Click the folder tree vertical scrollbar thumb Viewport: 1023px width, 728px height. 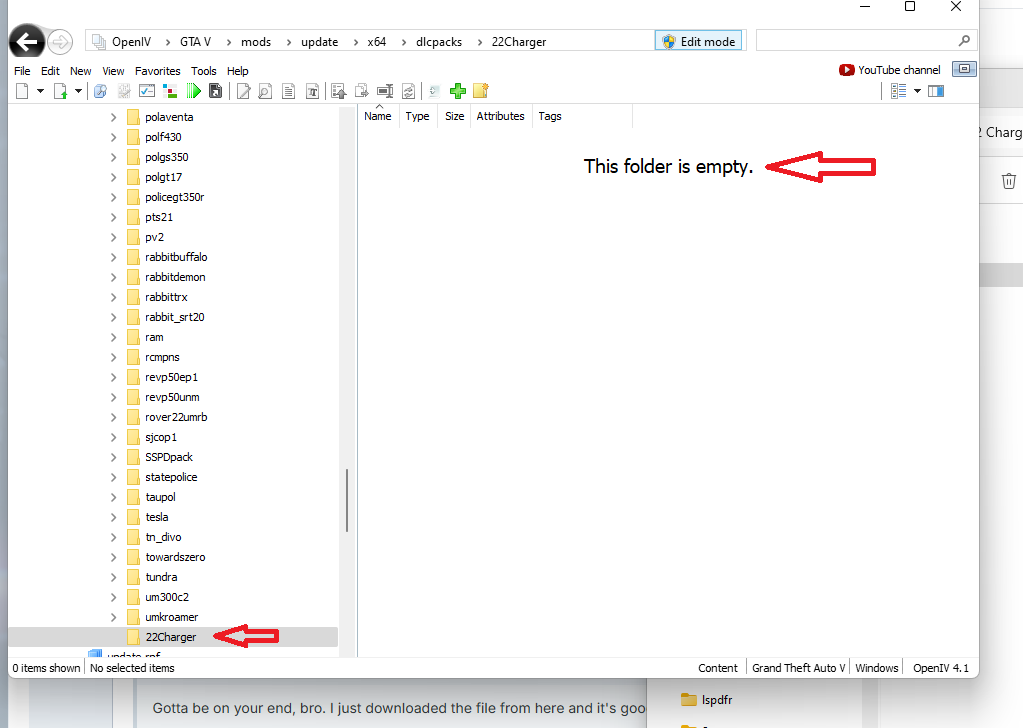[346, 500]
